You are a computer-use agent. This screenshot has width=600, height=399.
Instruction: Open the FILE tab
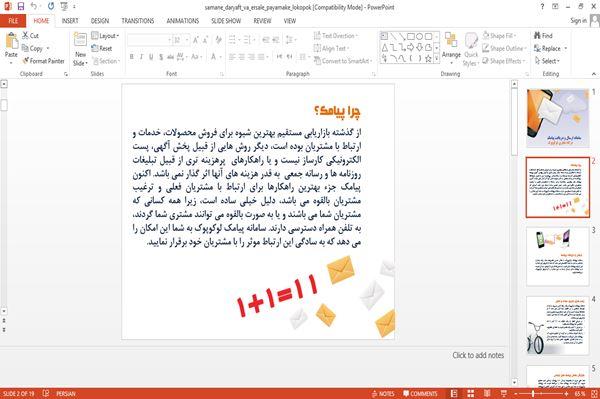click(13, 21)
